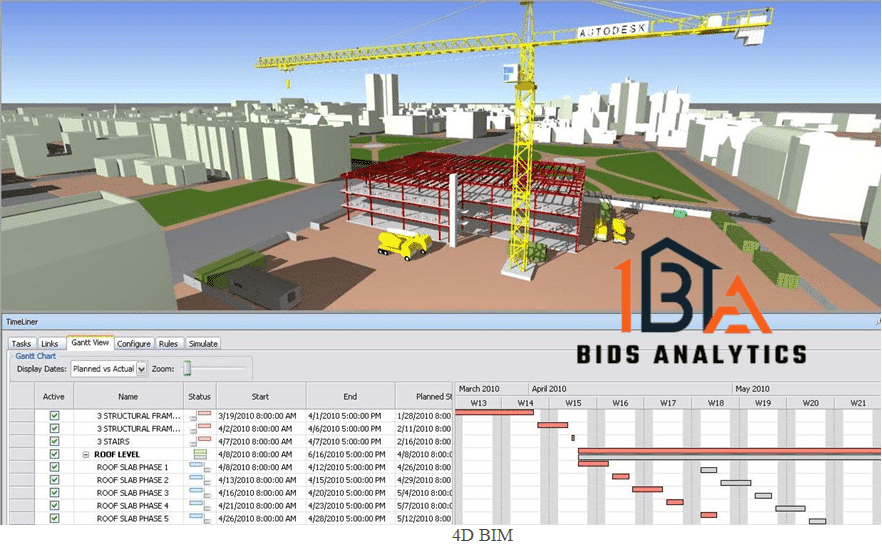
Task: Toggle Active checkbox for ROOF SLAB PHASE 3
Action: click(x=55, y=493)
